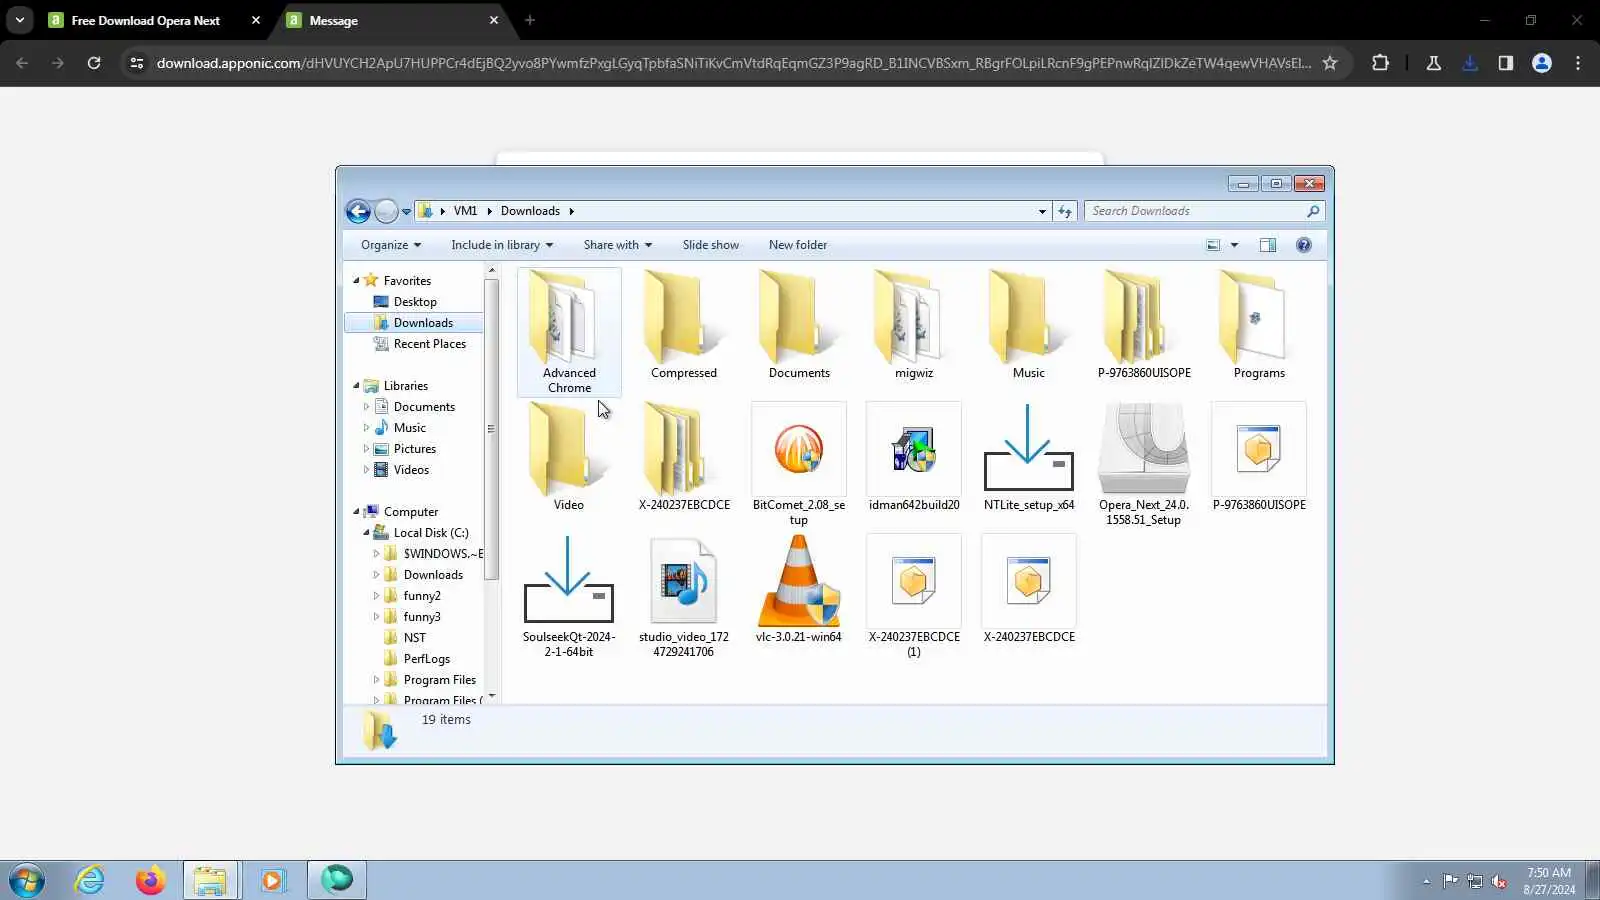Open Explorer help button
The image size is (1600, 900).
click(1303, 245)
